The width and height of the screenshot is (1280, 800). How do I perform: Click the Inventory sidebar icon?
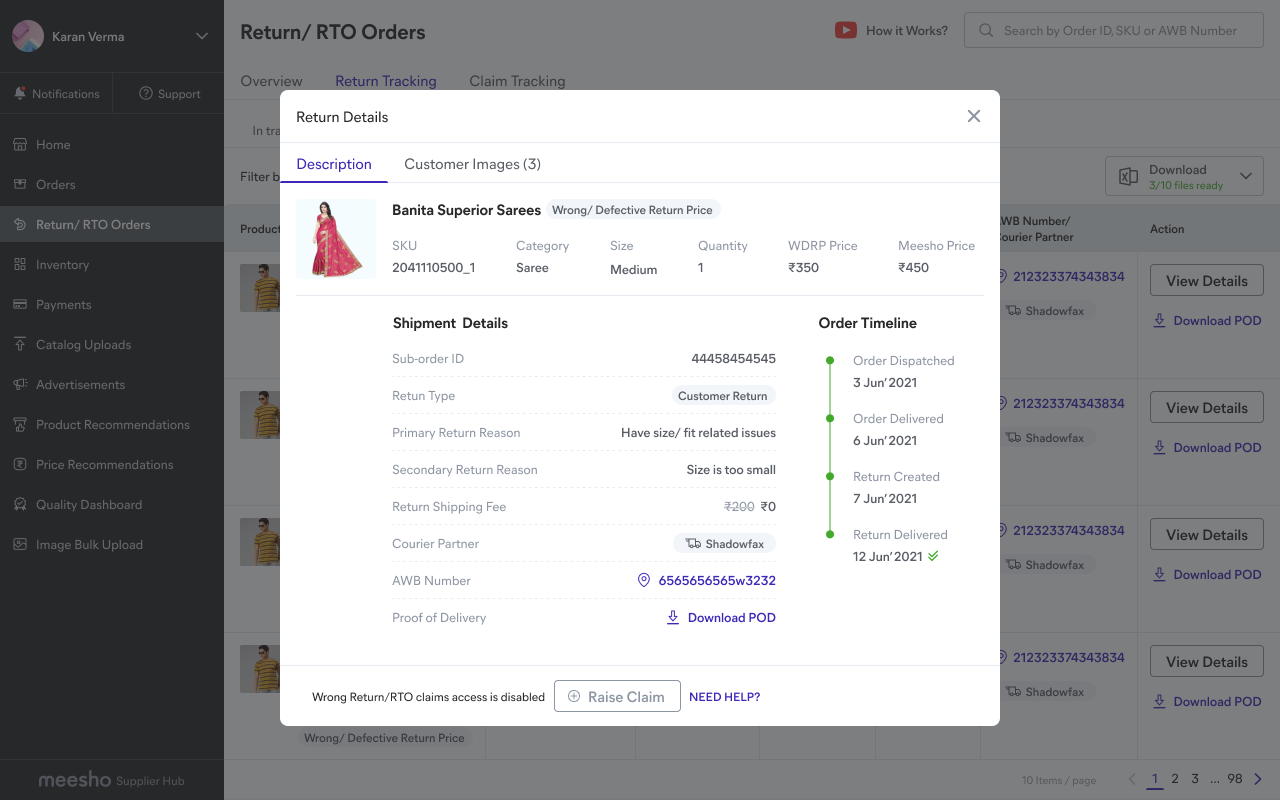point(20,264)
